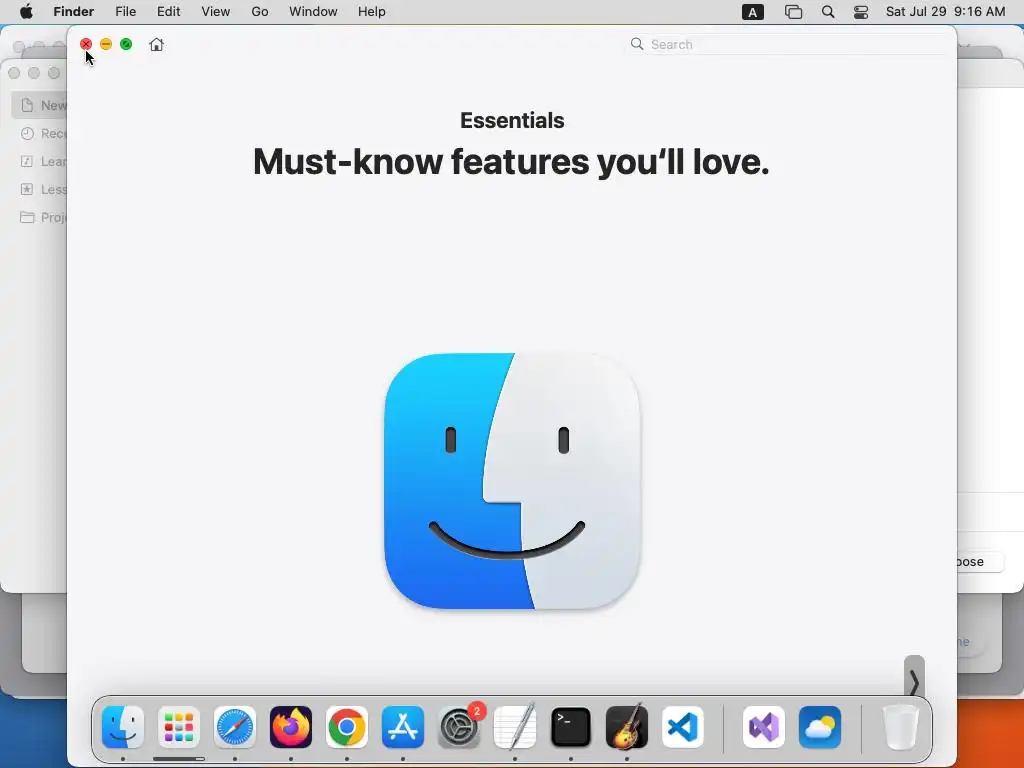This screenshot has width=1024, height=768.
Task: Launch Firefox from the Dock
Action: point(291,727)
